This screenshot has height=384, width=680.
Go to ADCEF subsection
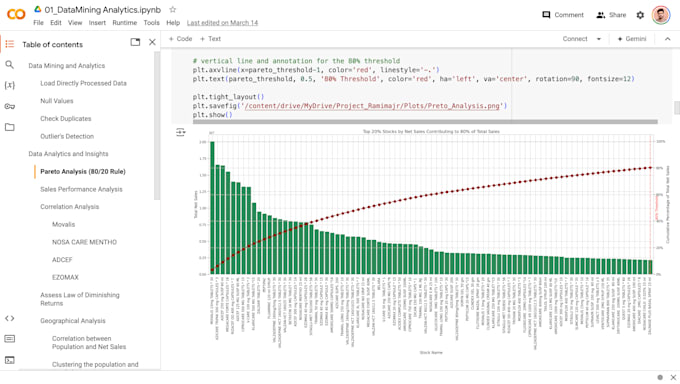(62, 260)
